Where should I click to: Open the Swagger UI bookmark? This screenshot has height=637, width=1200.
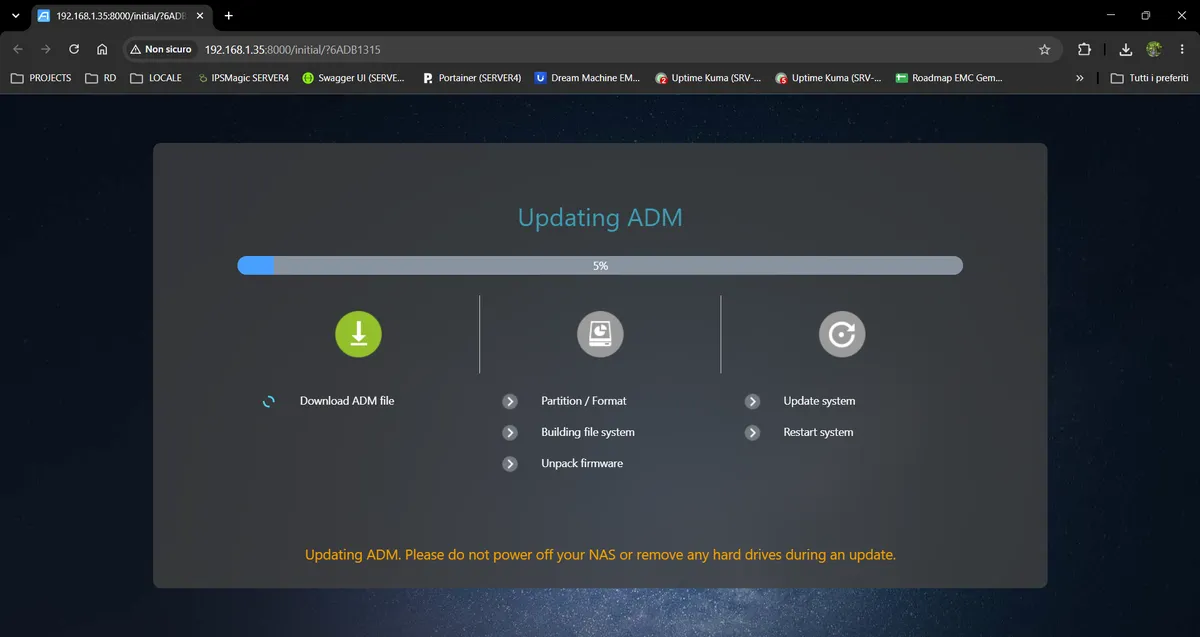[354, 78]
